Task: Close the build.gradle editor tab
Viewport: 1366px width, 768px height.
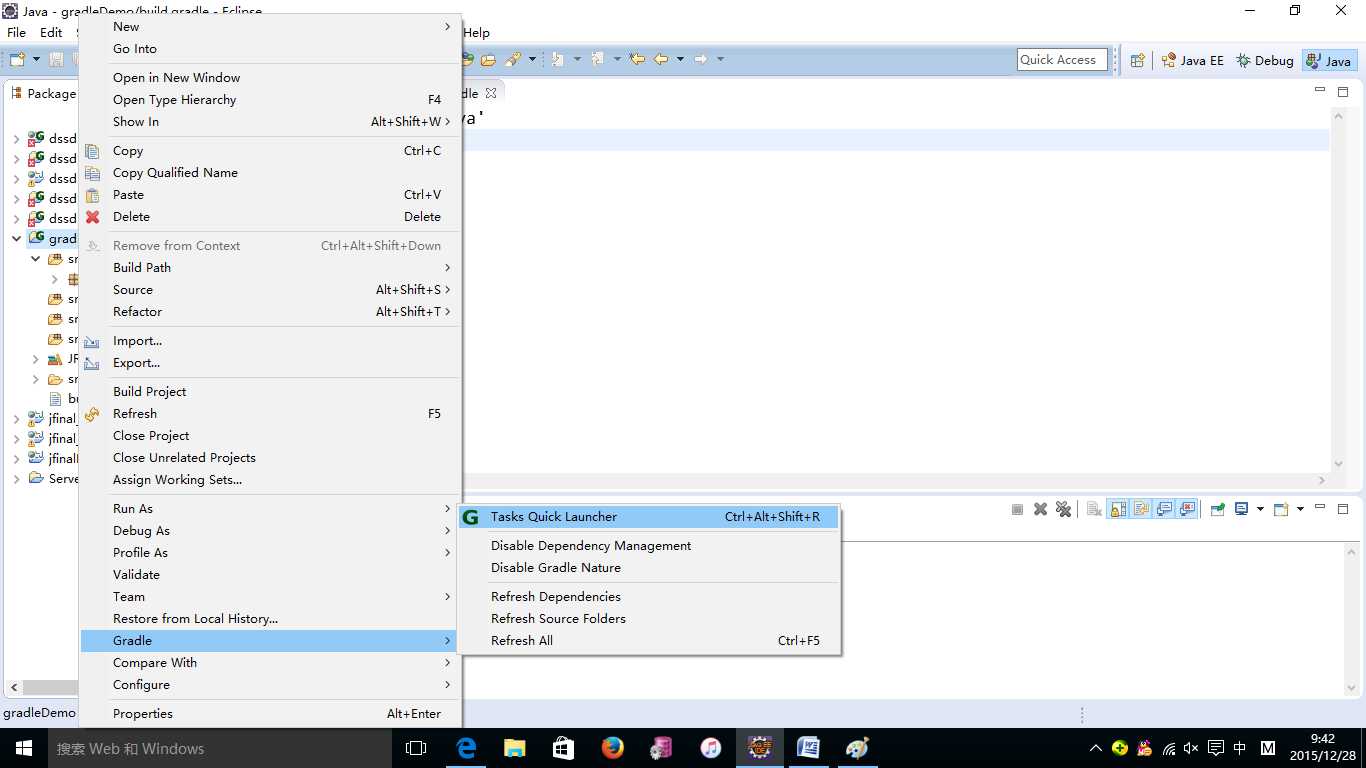Action: pos(490,93)
